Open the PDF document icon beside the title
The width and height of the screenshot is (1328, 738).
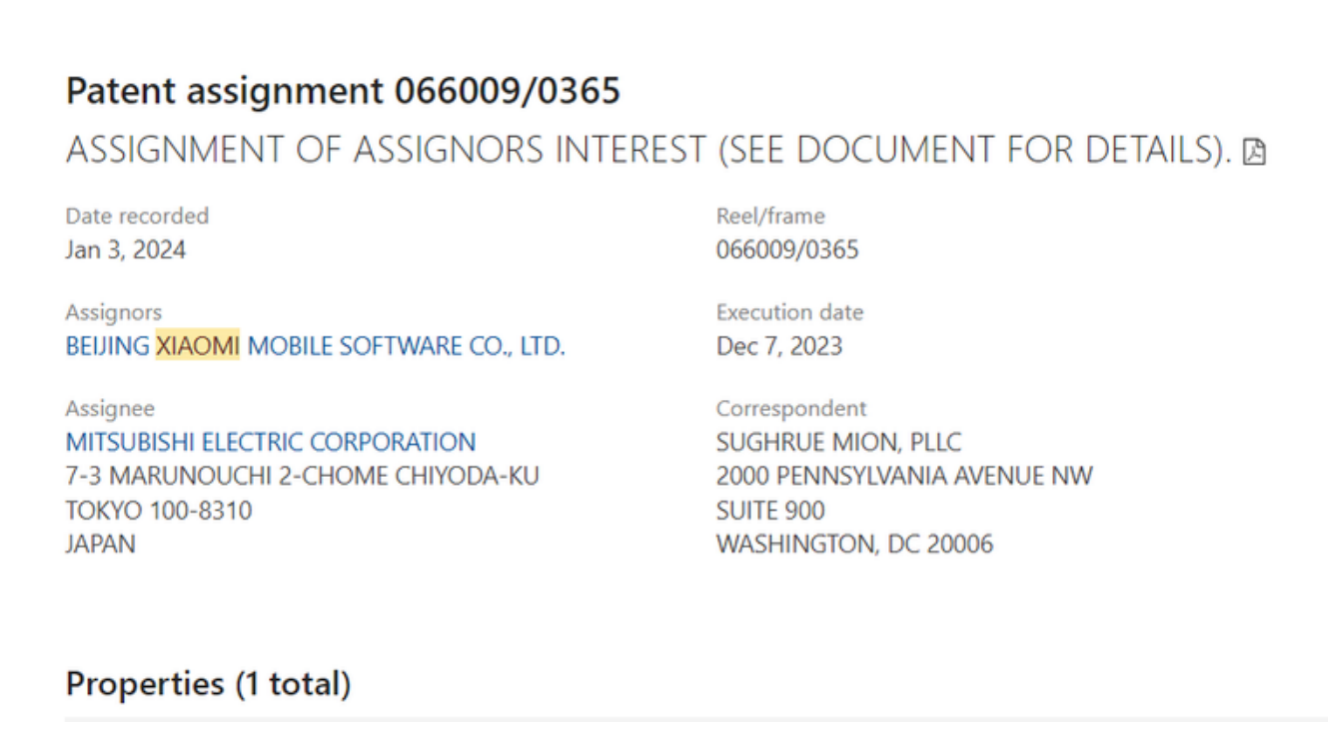1253,152
